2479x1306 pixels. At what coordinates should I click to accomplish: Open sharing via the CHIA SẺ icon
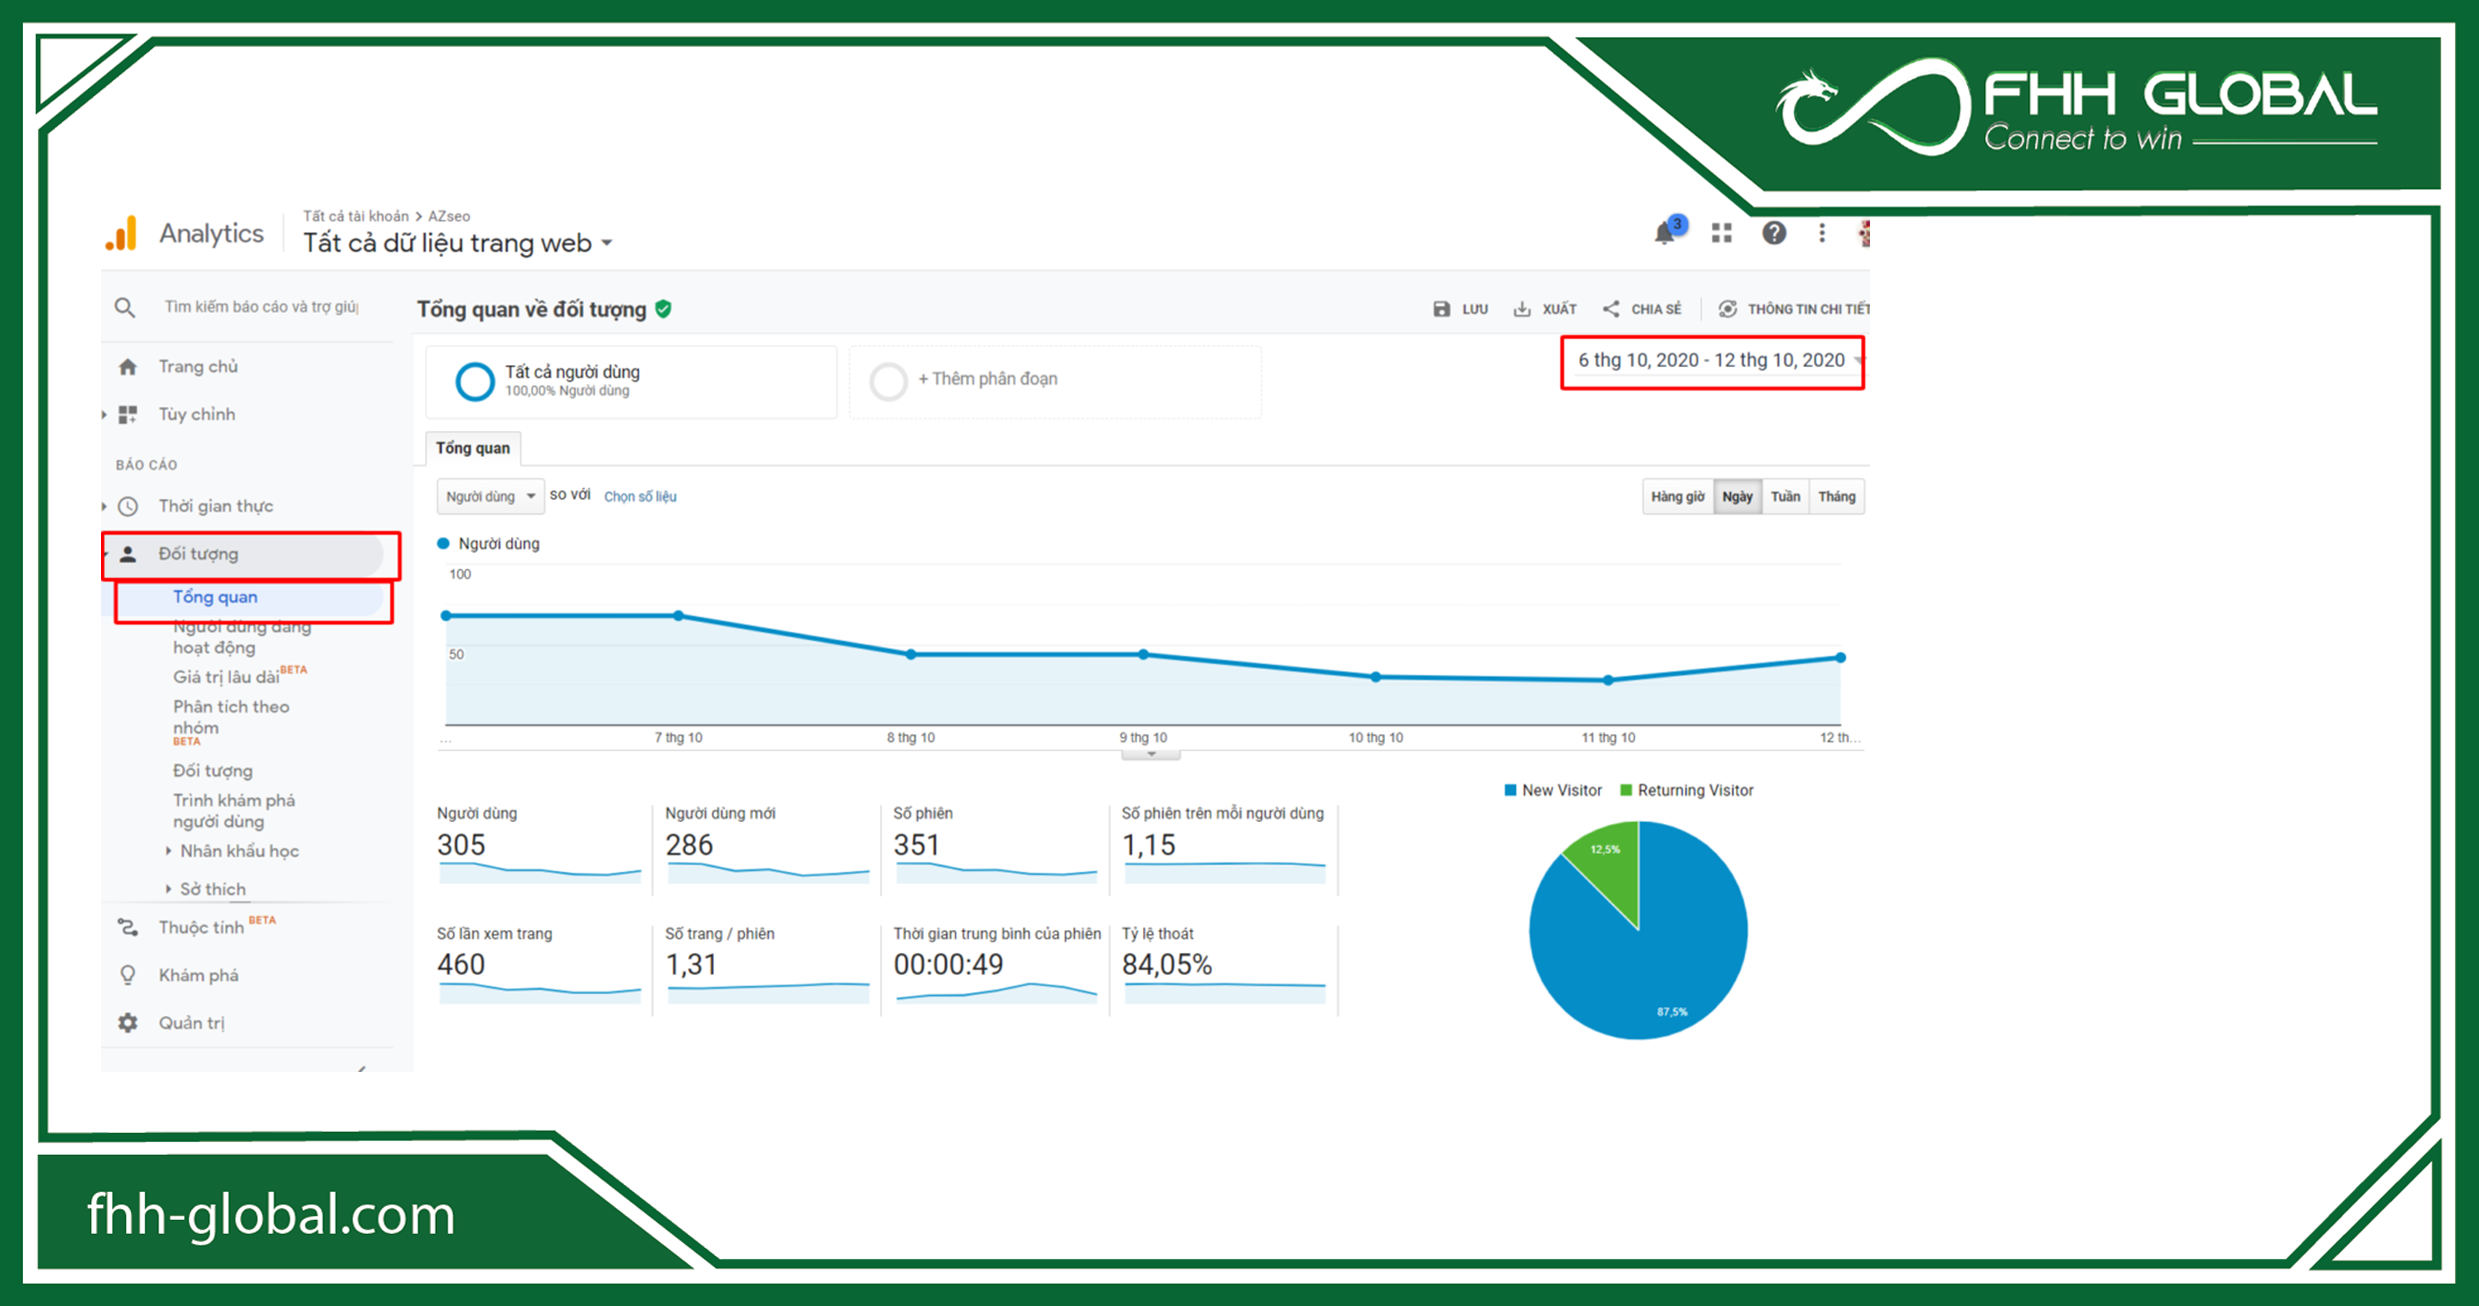(1611, 309)
